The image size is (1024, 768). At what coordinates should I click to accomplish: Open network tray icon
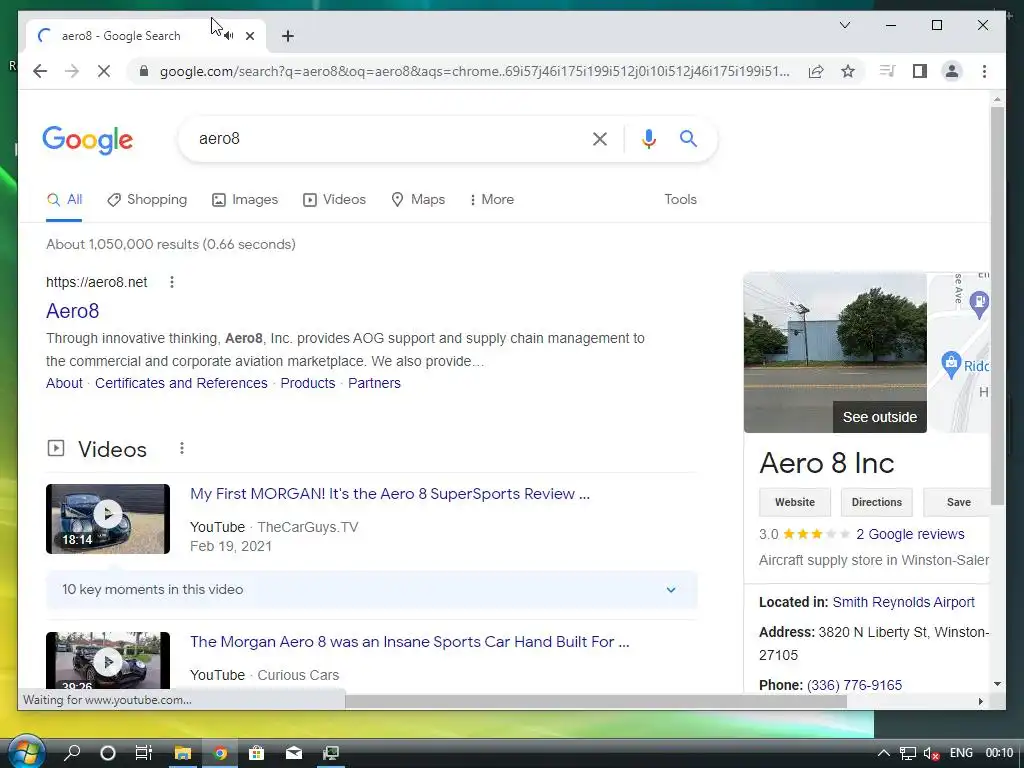[x=908, y=753]
